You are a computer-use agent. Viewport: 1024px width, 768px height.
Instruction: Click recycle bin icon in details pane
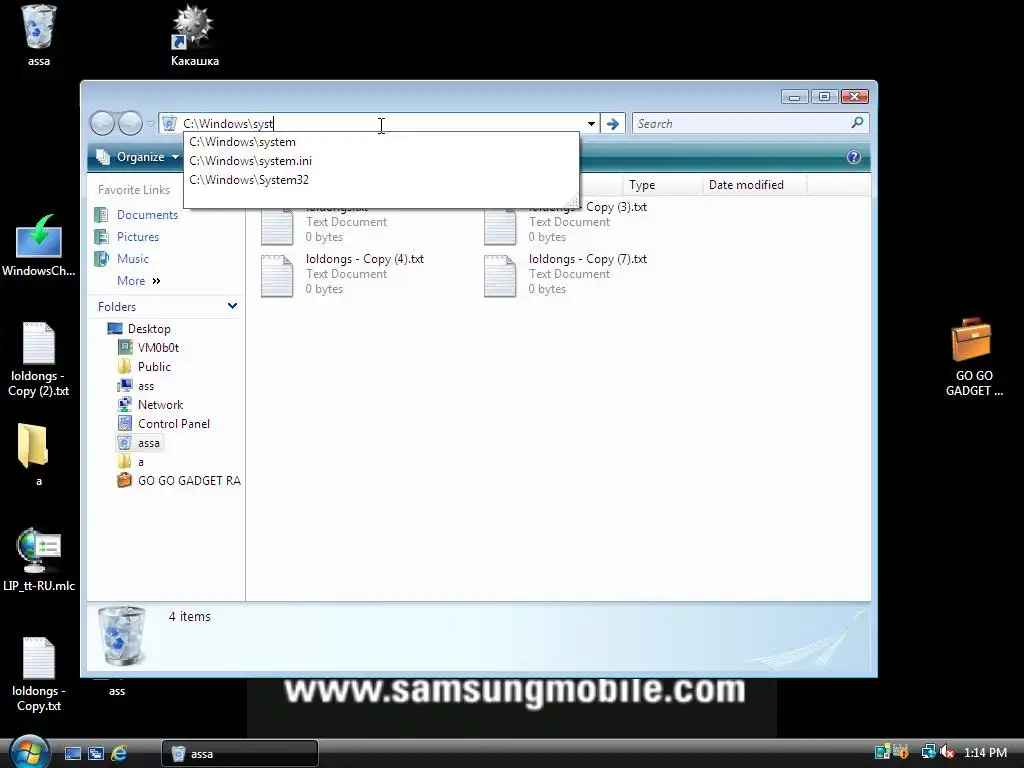[x=121, y=636]
